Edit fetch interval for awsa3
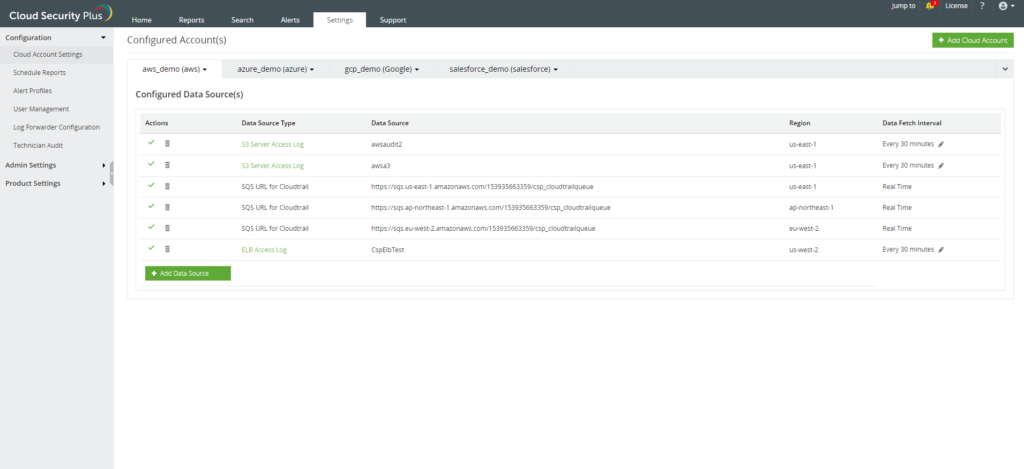 click(941, 165)
